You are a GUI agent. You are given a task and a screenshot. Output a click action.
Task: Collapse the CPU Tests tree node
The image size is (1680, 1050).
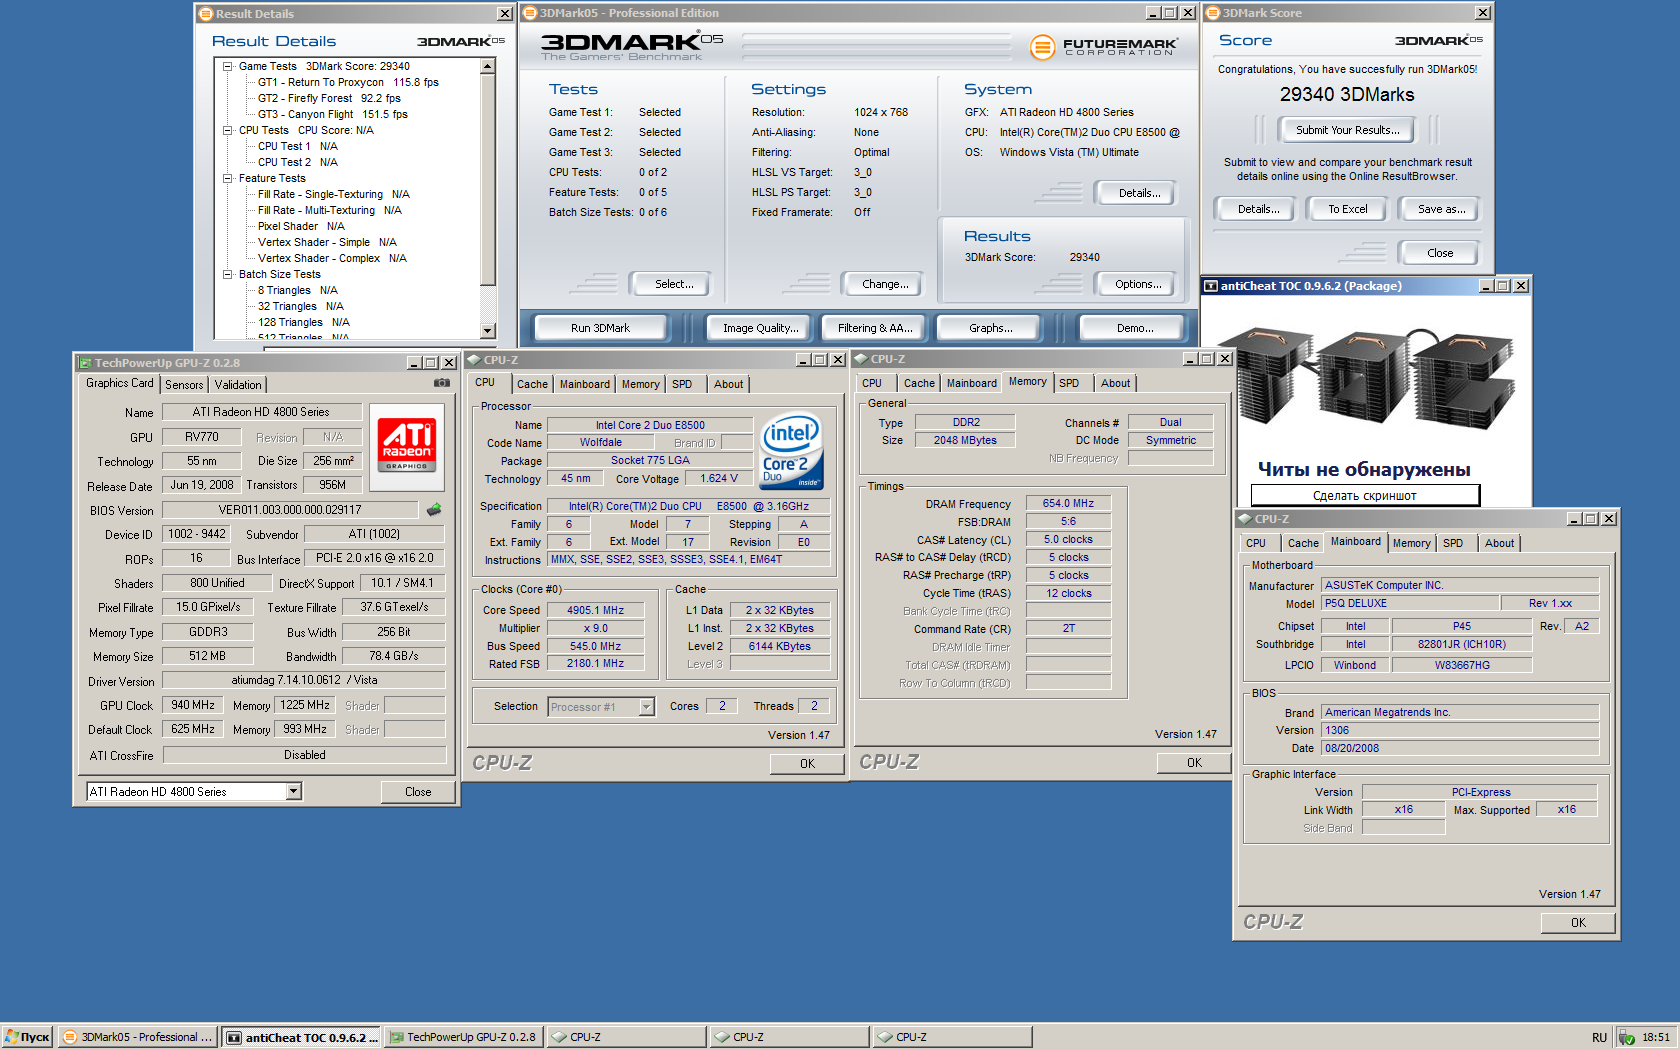click(x=227, y=130)
